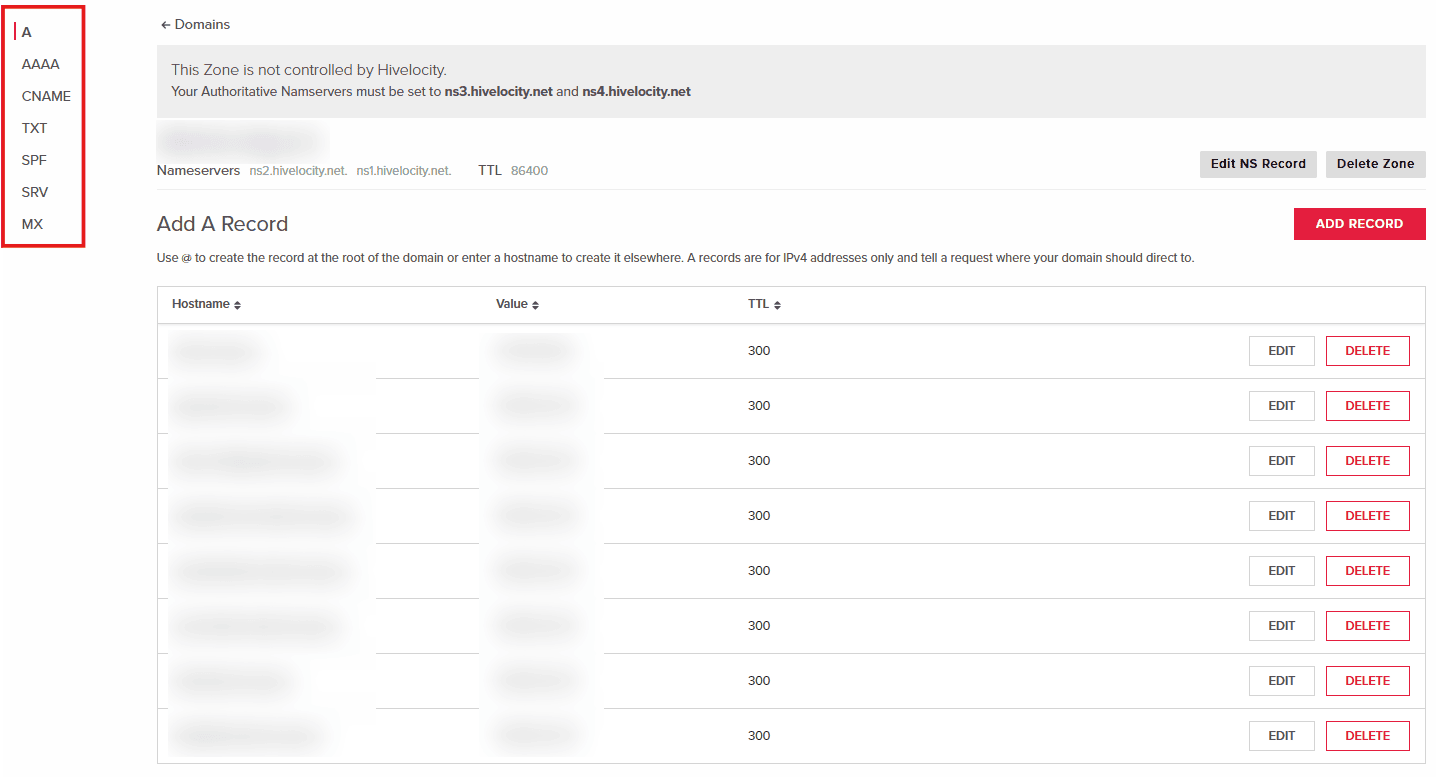Edit the last record in the table

pyautogui.click(x=1281, y=735)
